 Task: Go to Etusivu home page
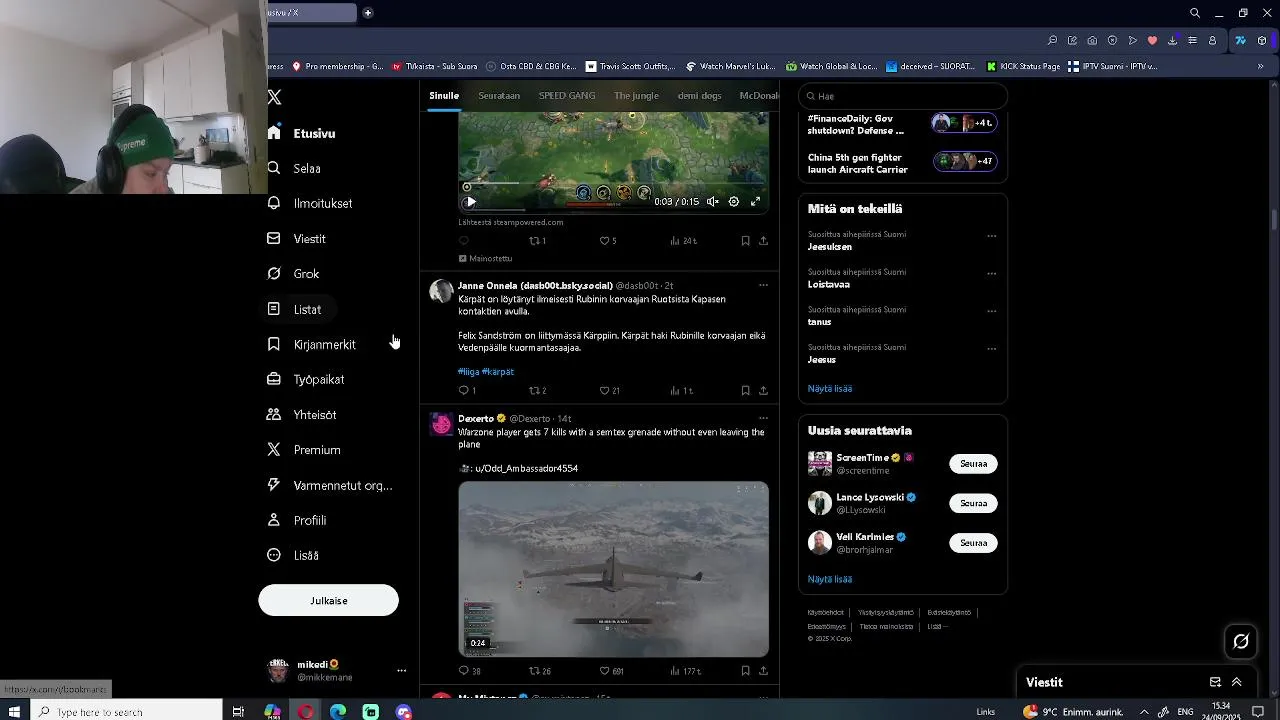click(x=301, y=133)
